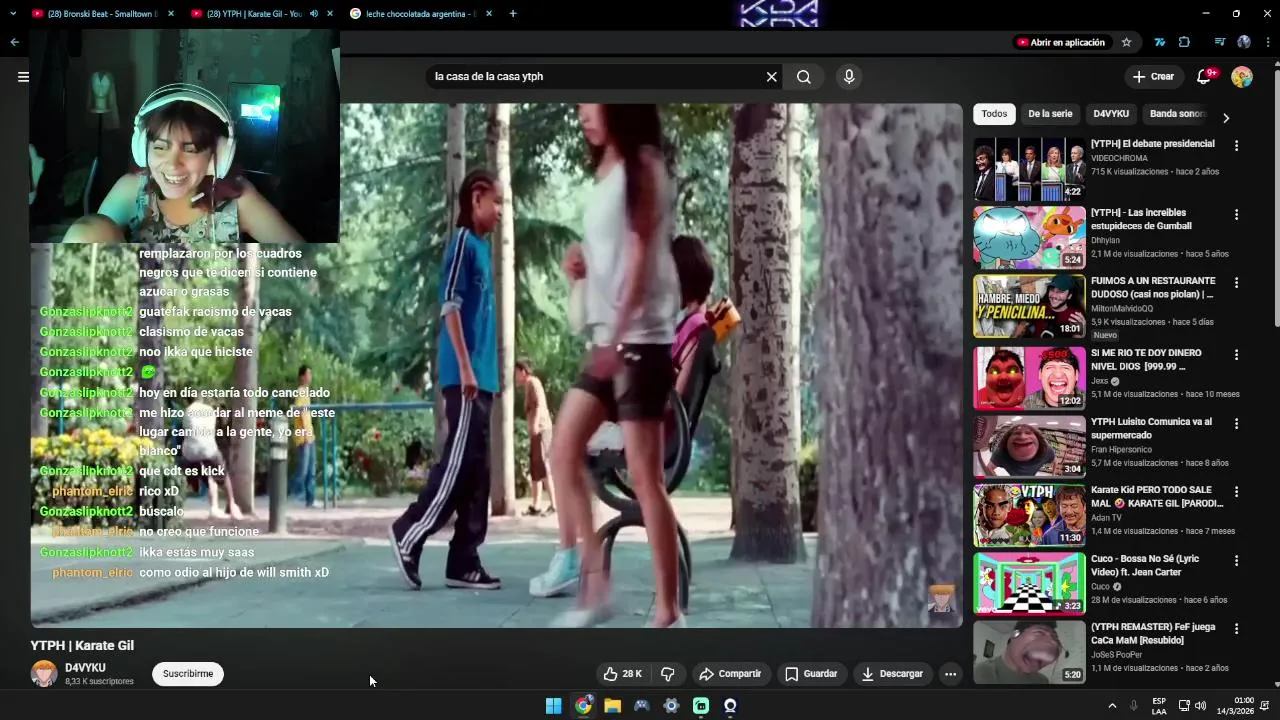Screen dimensions: 1280x720
Task: Go back with the browser arrow
Action: (x=14, y=42)
